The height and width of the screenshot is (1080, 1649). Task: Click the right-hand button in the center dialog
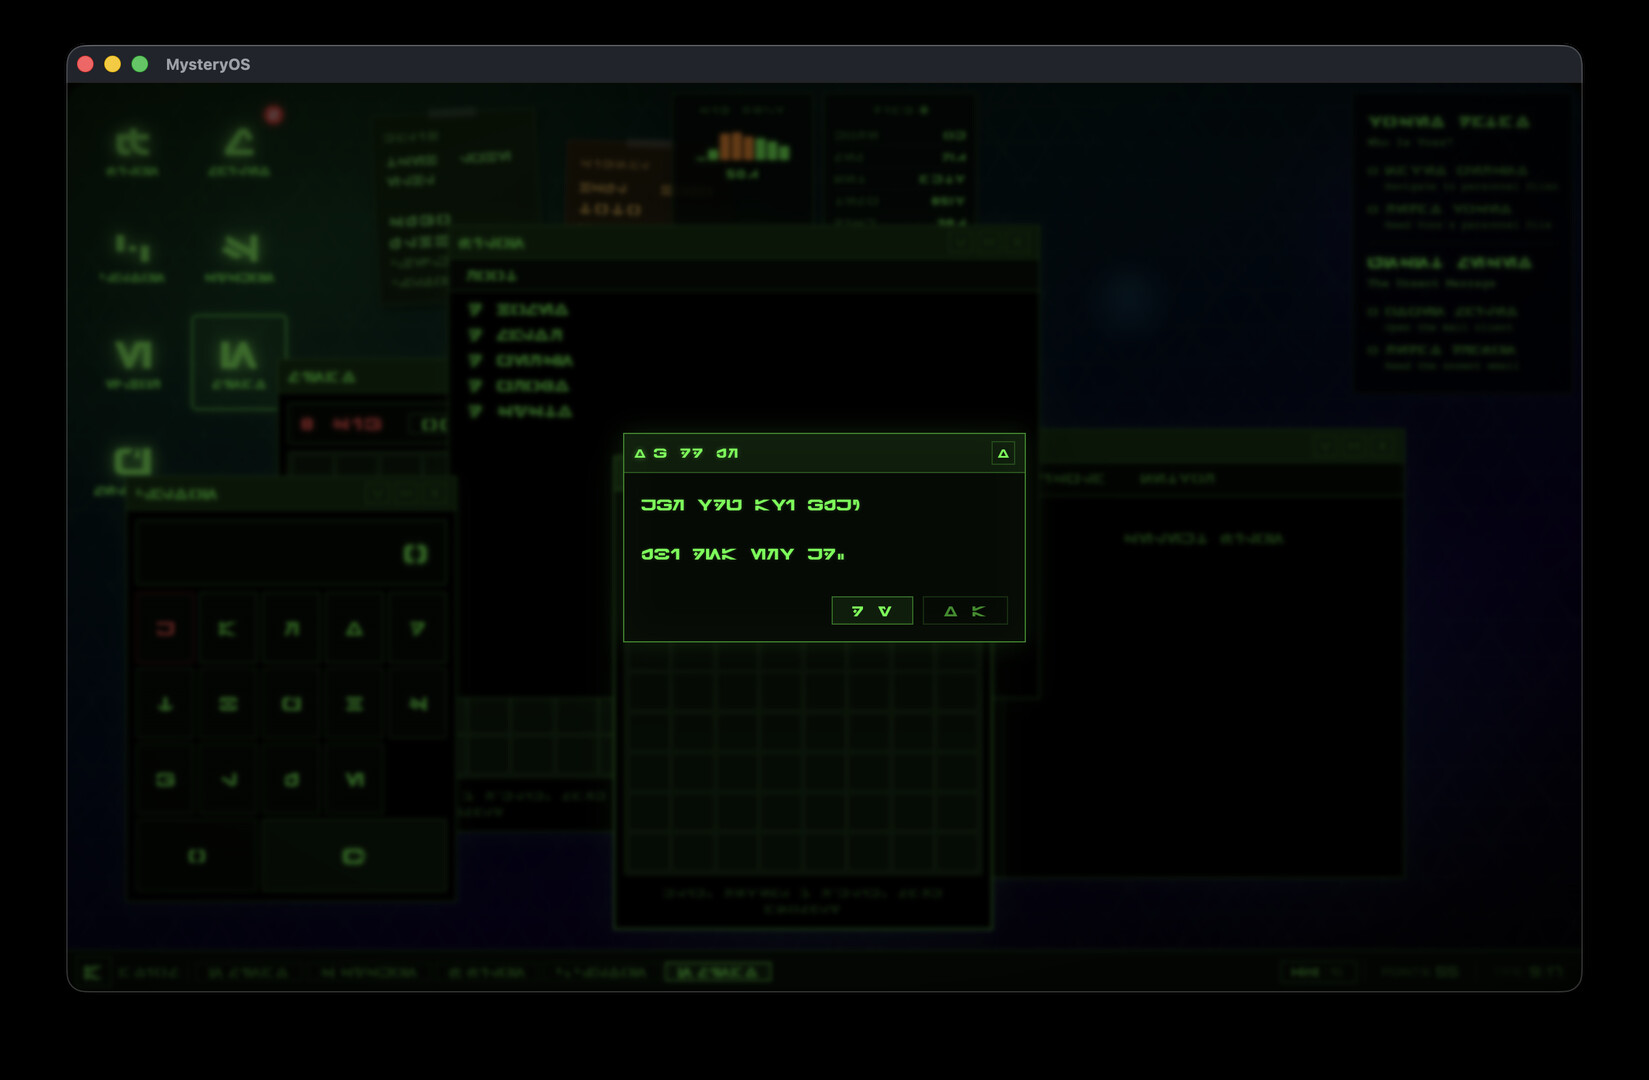pos(964,610)
